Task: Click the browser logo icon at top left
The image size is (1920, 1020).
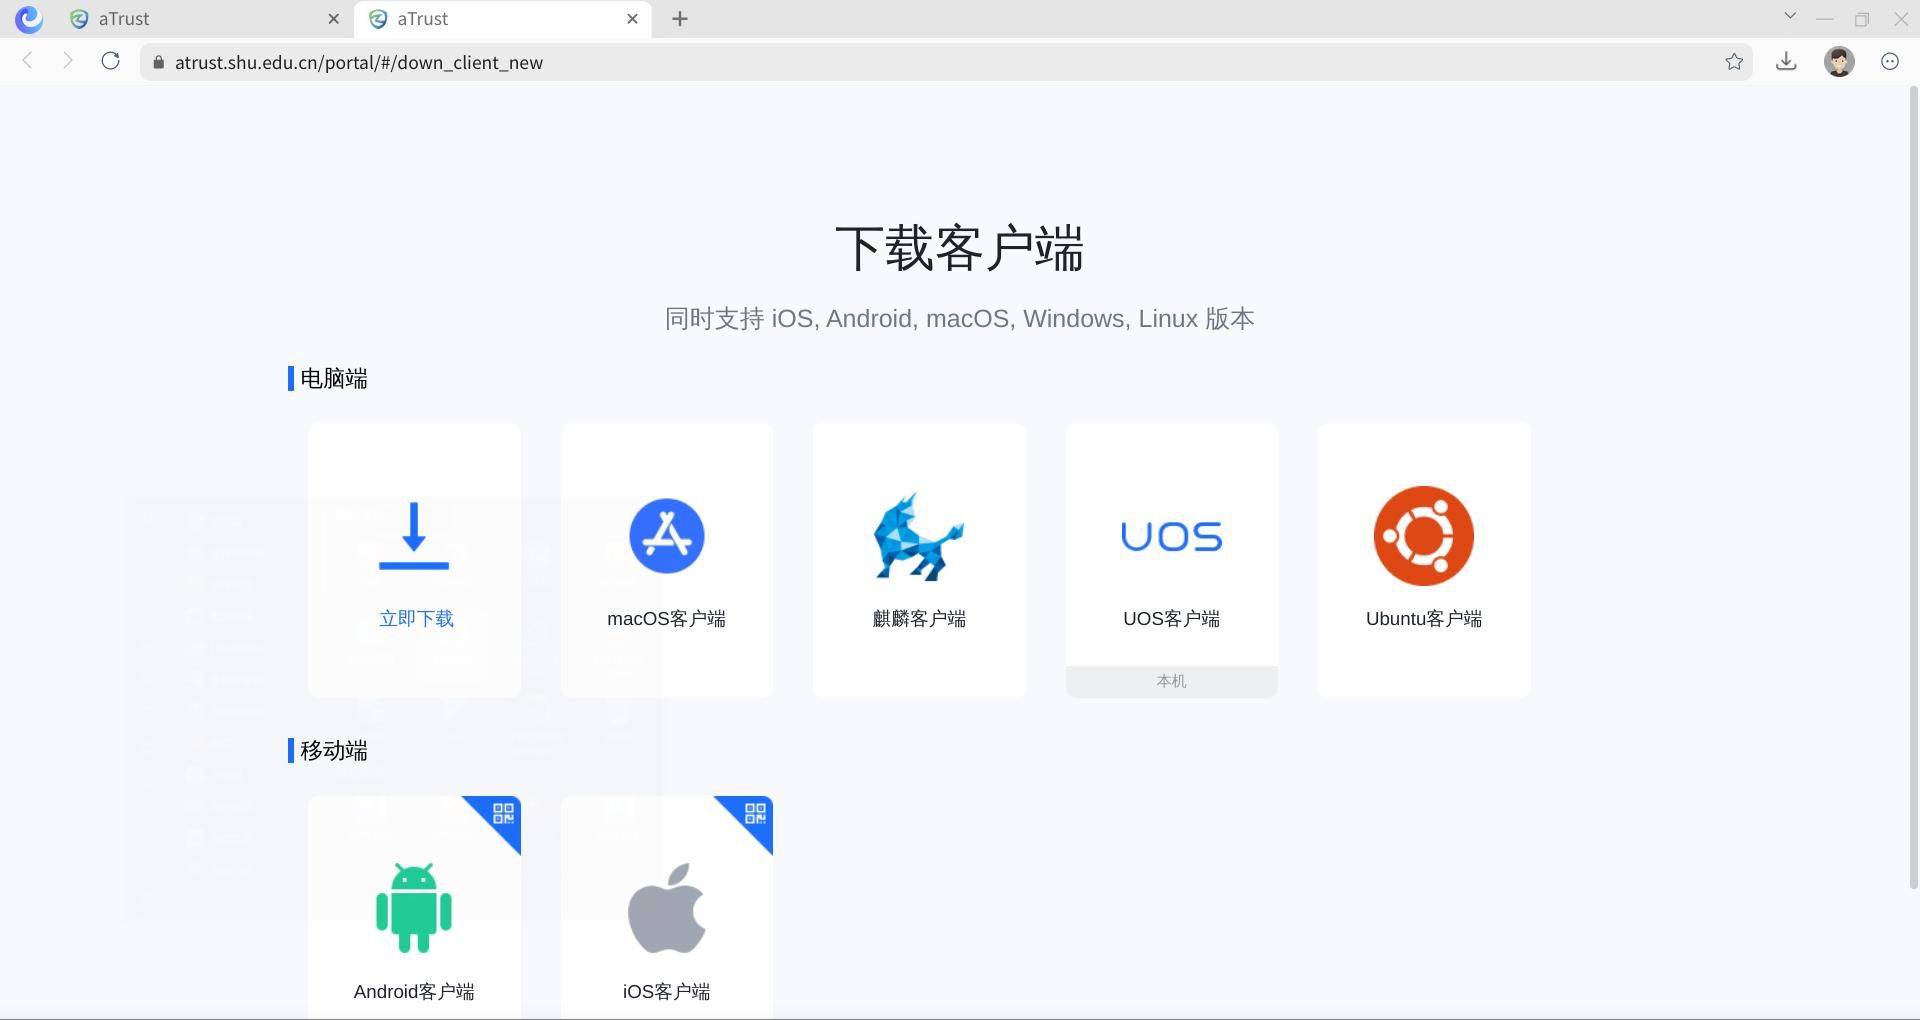Action: (x=29, y=19)
